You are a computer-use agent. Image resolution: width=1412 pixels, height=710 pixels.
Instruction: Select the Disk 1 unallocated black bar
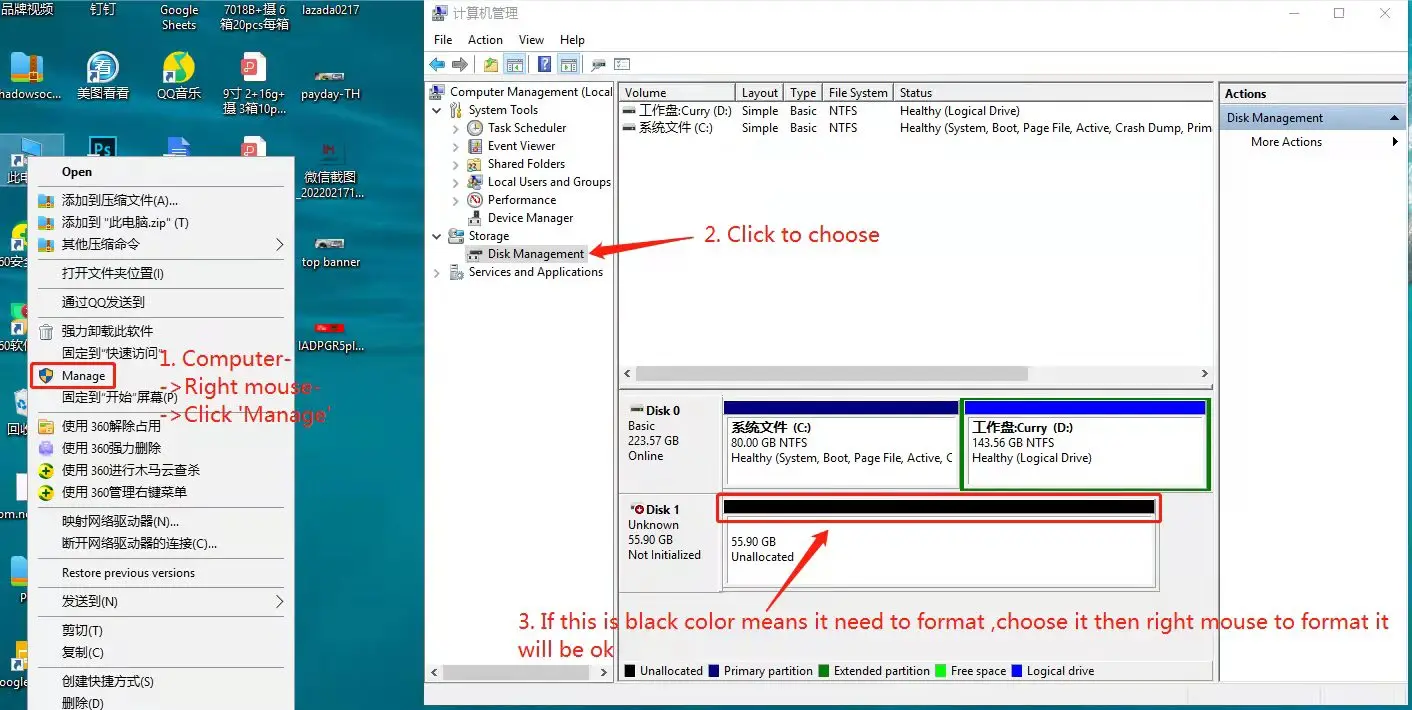coord(938,508)
